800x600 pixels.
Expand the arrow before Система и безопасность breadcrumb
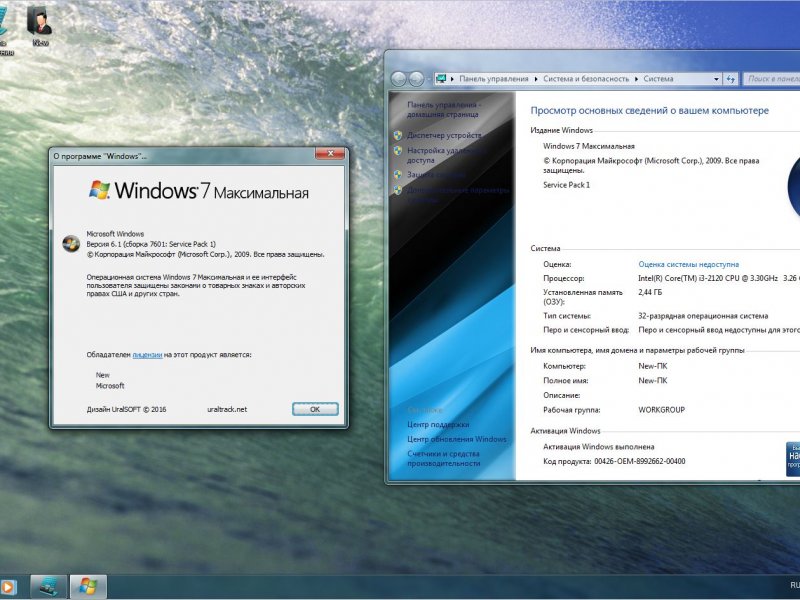(536, 79)
